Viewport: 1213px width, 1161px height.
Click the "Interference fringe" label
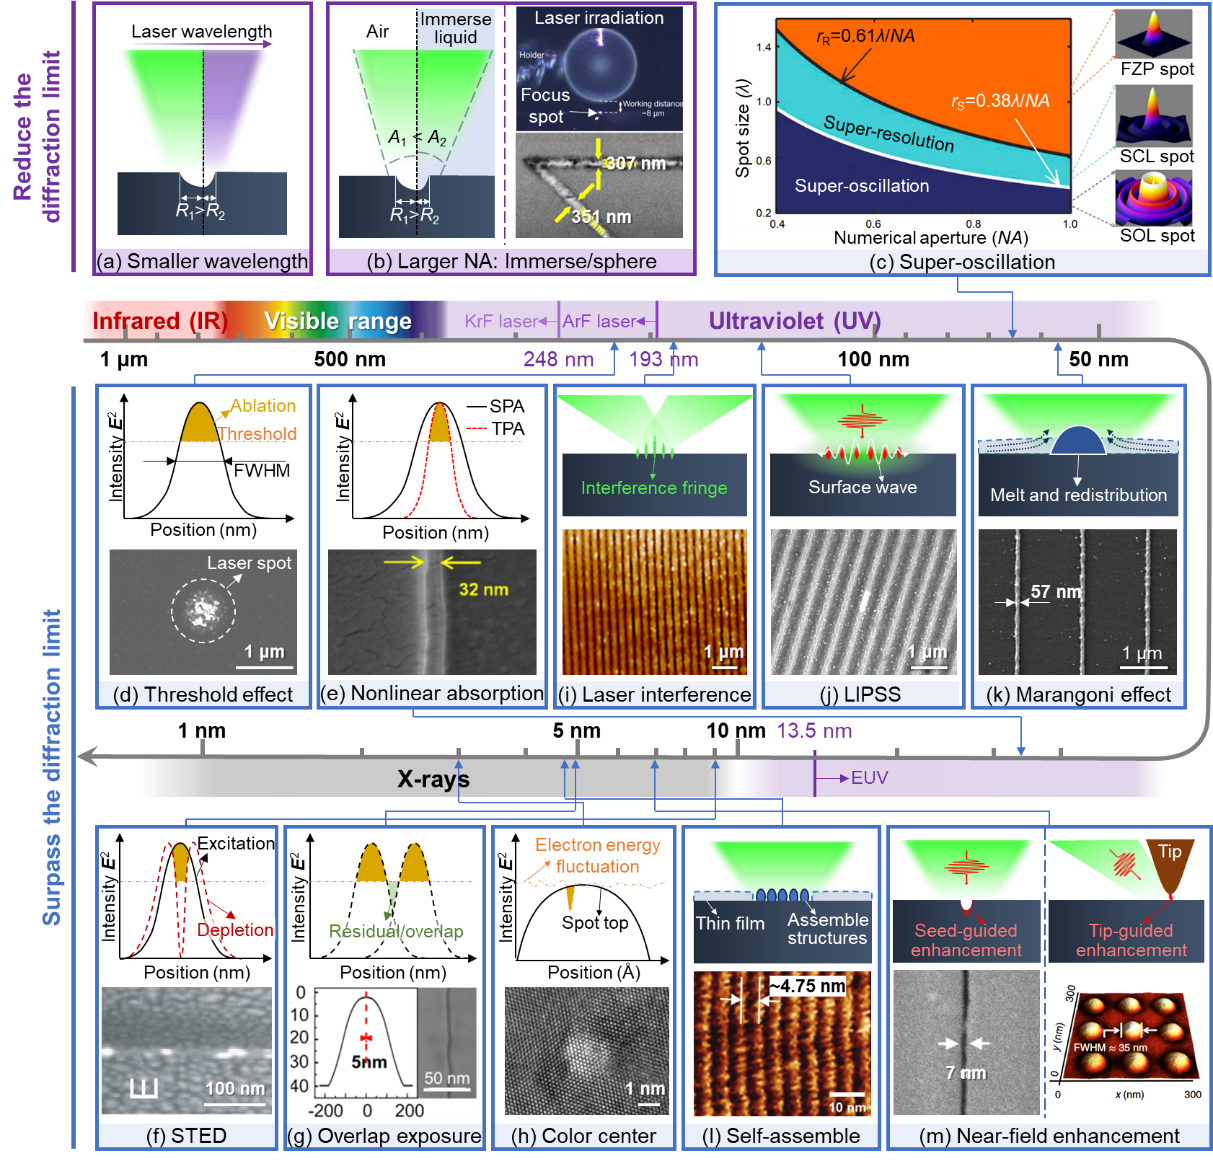[x=654, y=488]
